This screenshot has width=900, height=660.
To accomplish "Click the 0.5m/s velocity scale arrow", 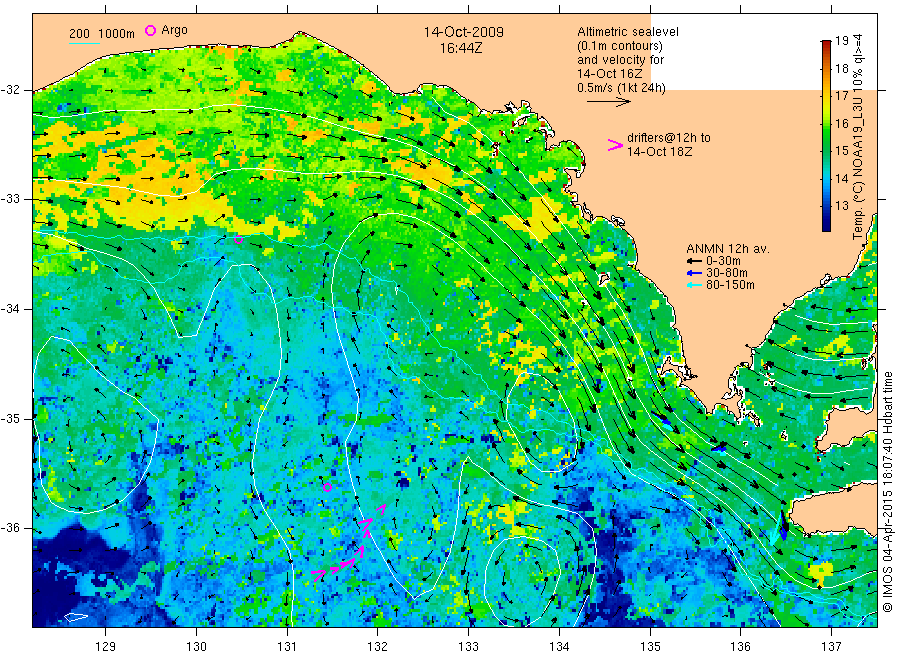I will pos(609,102).
